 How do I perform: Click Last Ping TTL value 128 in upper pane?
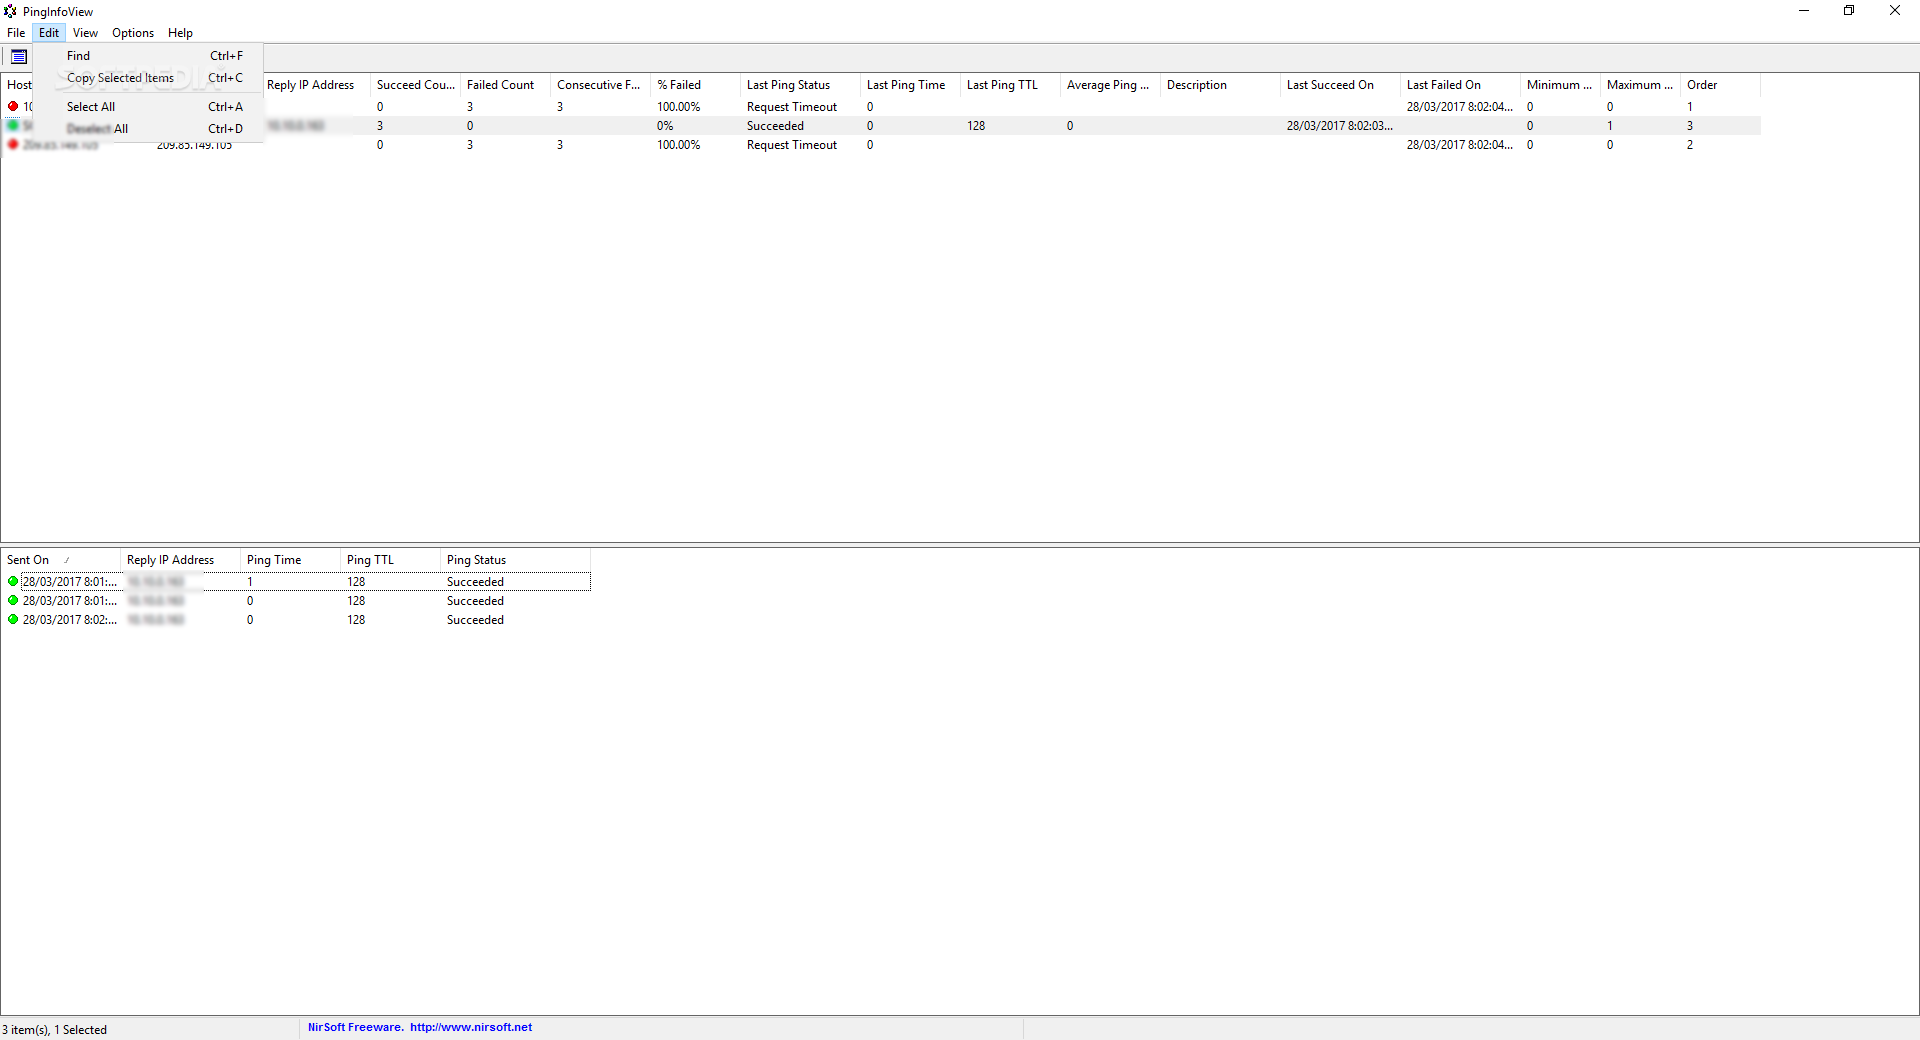point(976,126)
